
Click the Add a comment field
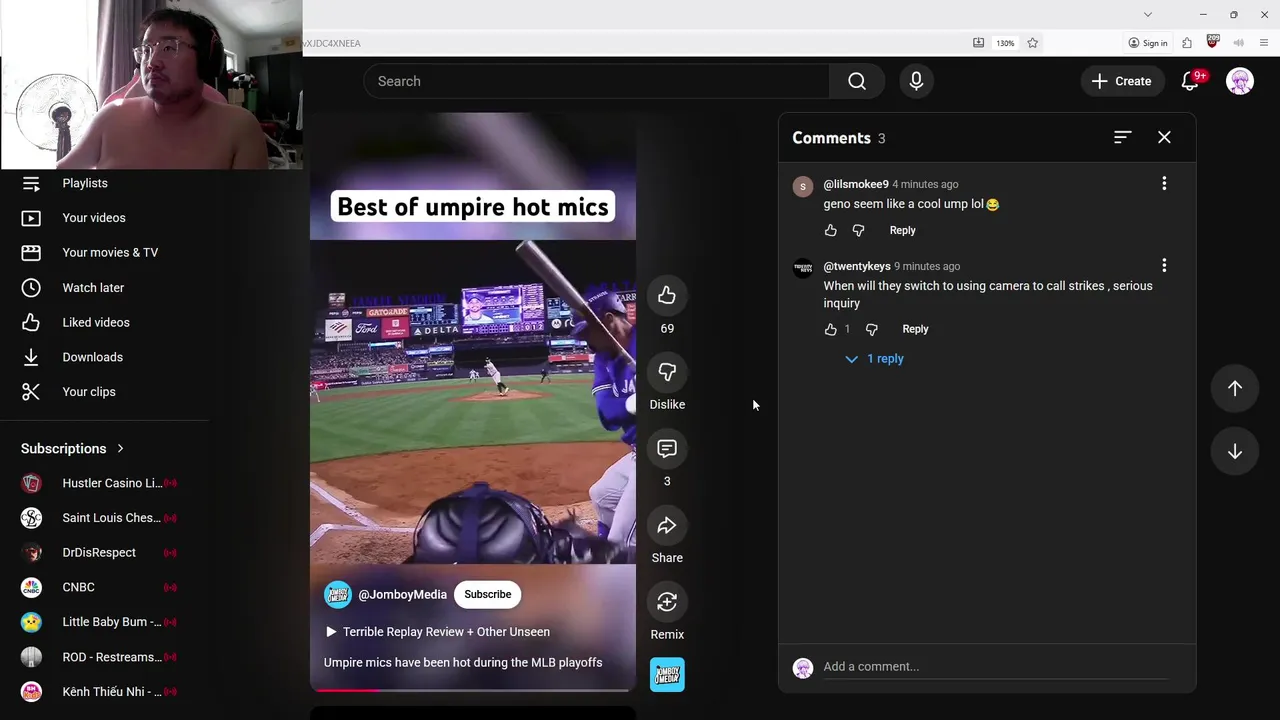tap(995, 667)
